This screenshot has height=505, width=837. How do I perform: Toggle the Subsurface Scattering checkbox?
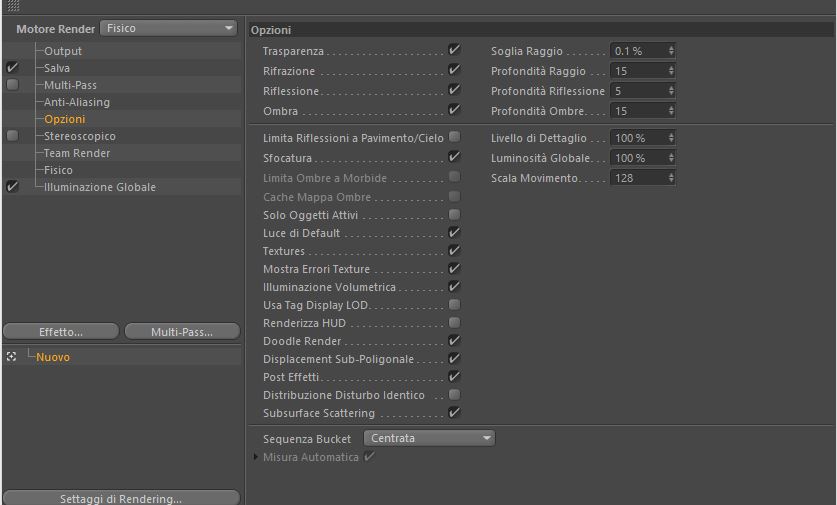pyautogui.click(x=454, y=413)
